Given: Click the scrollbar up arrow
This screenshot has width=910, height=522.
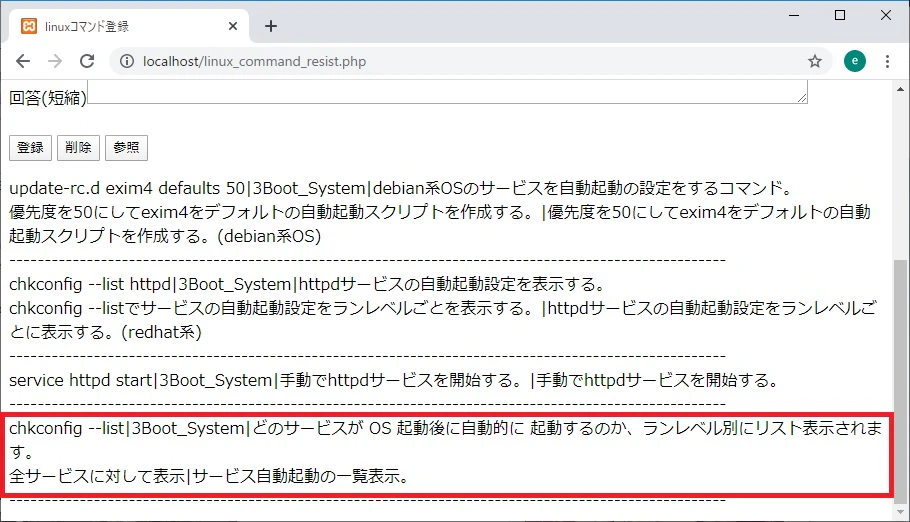Looking at the screenshot, I should point(900,89).
